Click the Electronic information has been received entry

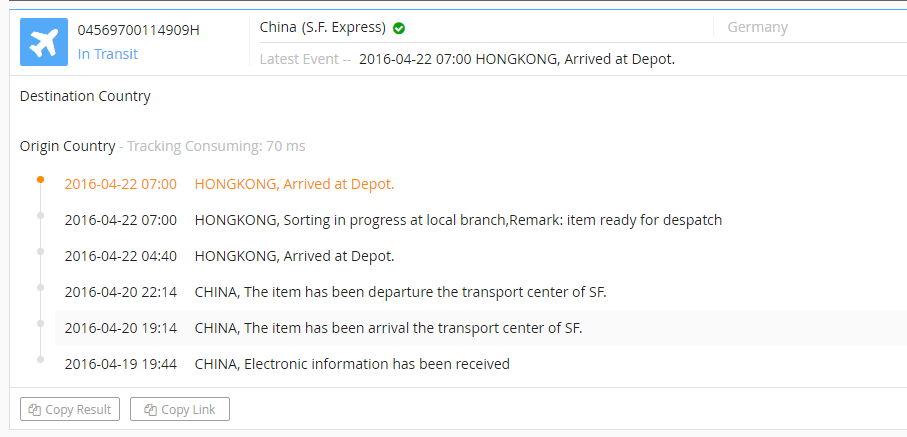click(352, 364)
